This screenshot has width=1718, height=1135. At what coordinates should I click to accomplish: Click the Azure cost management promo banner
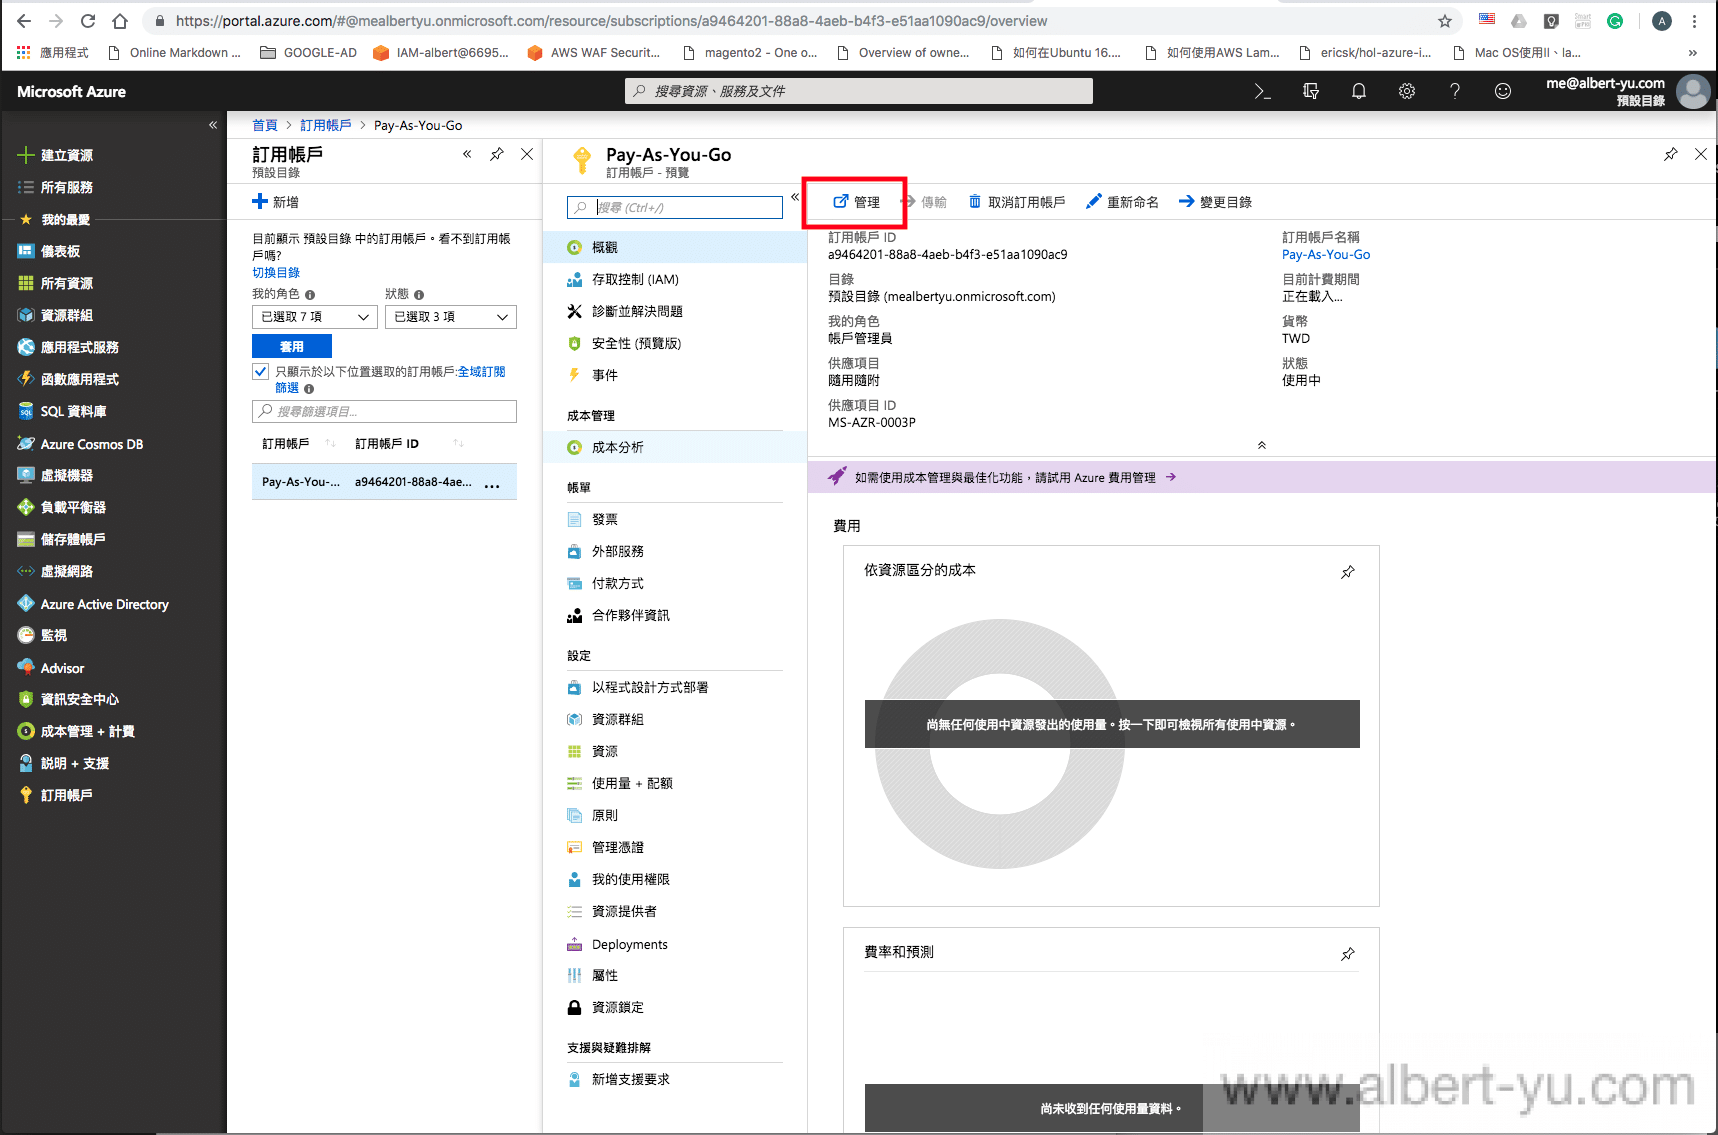tap(1262, 477)
